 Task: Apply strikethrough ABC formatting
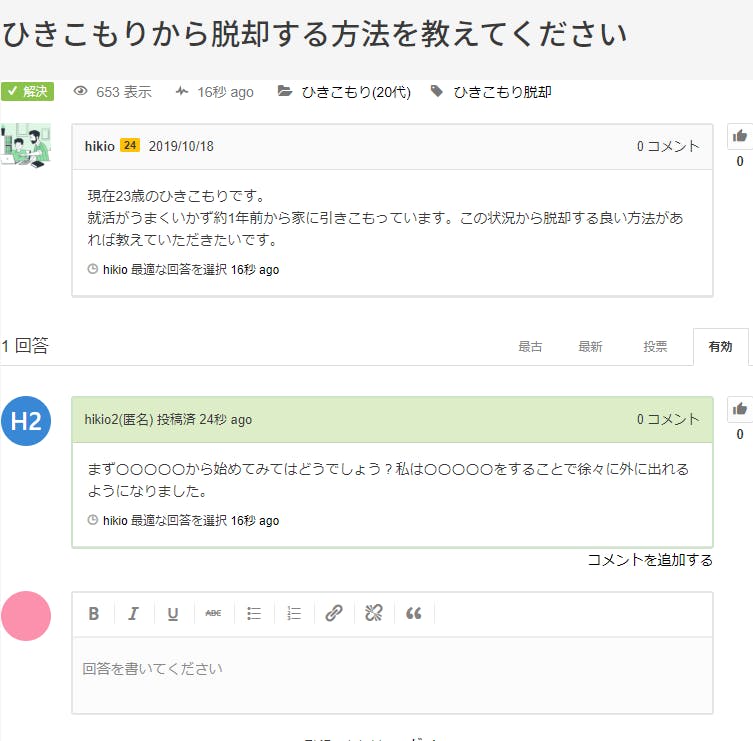(x=213, y=613)
